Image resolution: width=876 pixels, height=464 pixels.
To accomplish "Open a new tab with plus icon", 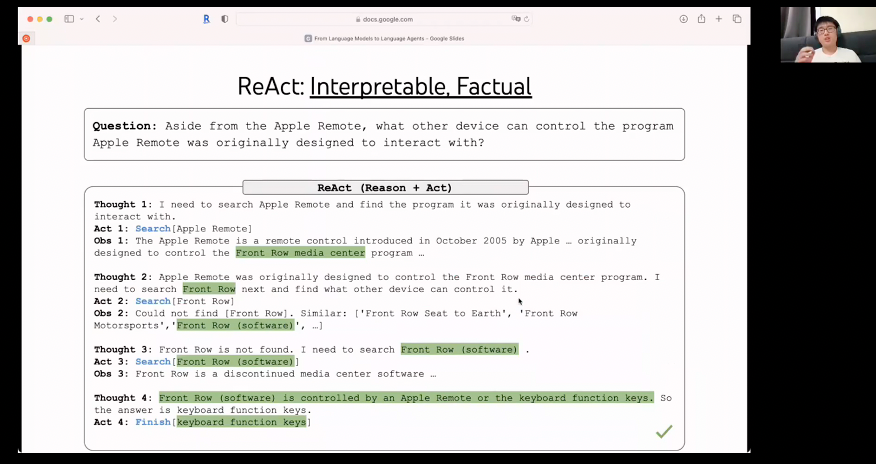I will coord(719,19).
